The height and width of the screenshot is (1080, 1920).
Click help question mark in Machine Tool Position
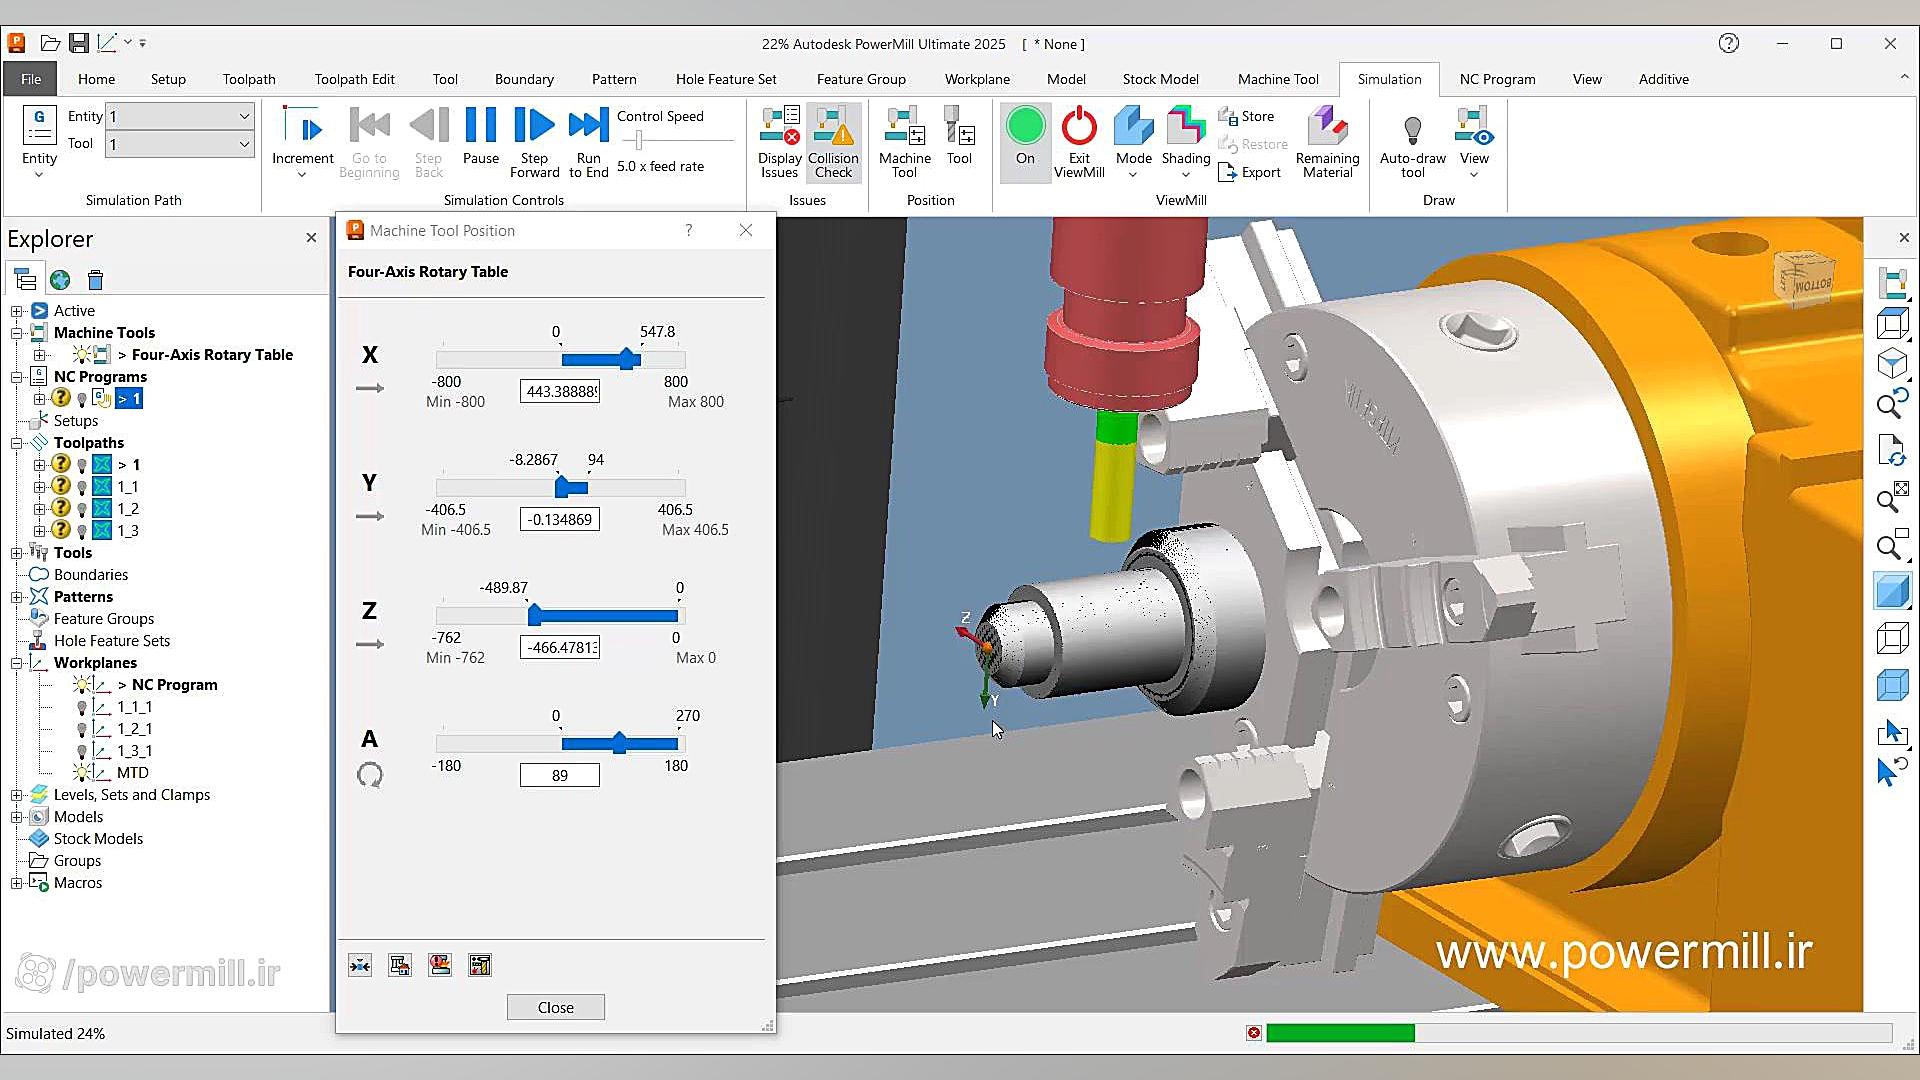(688, 230)
